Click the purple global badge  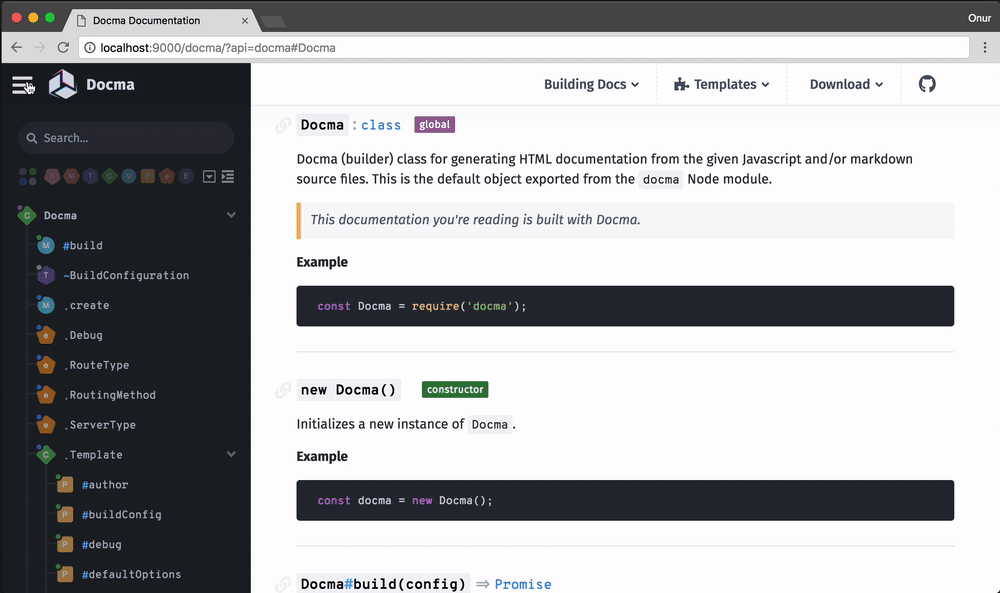click(434, 124)
